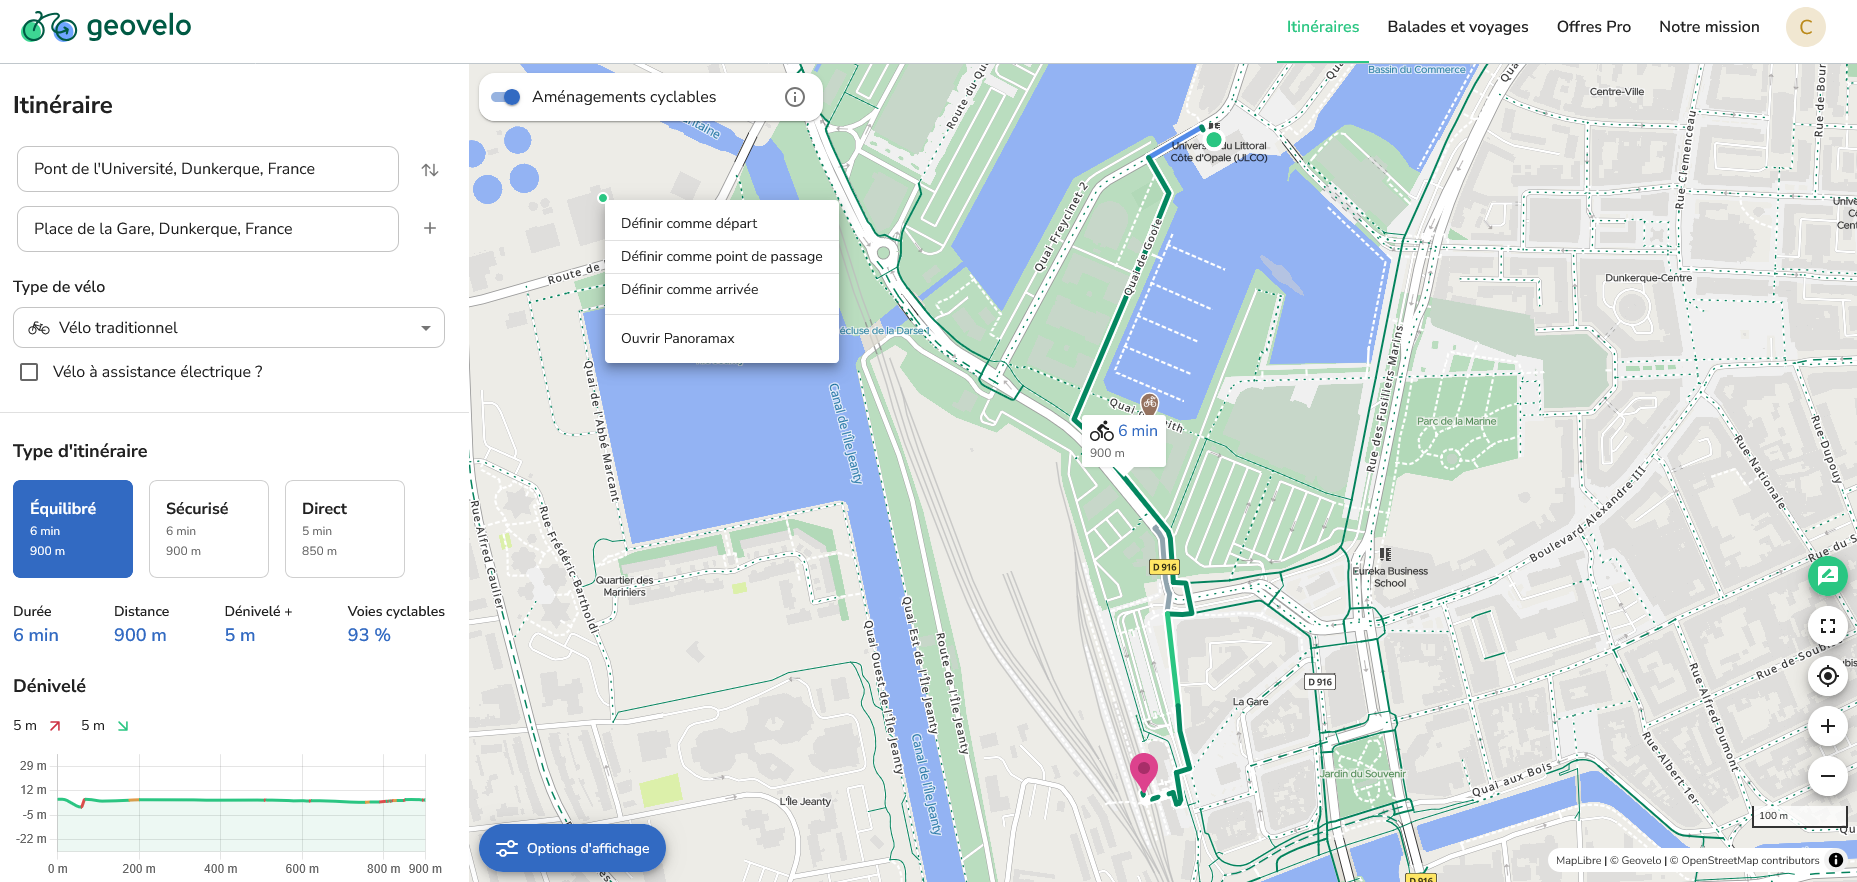Click the green map contribution icon
The height and width of the screenshot is (882, 1857).
coord(1827,575)
